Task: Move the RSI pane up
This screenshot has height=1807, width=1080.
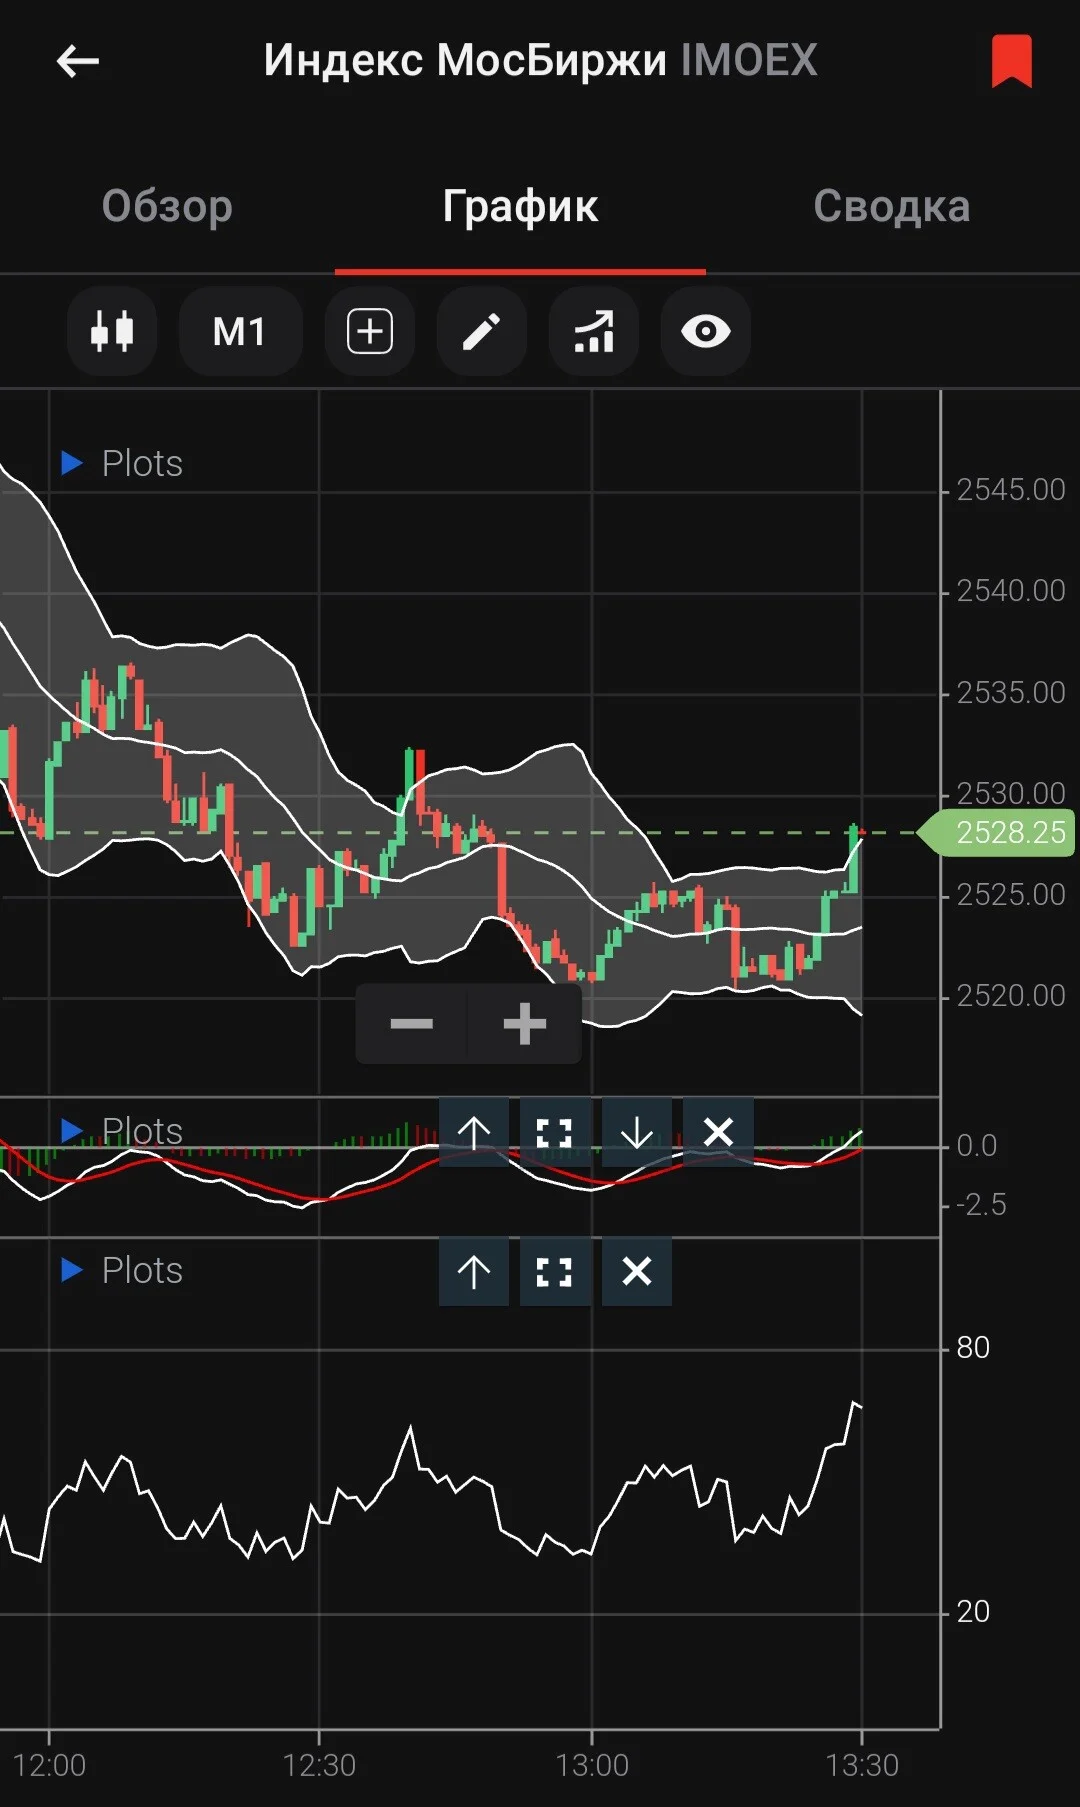Action: (x=474, y=1271)
